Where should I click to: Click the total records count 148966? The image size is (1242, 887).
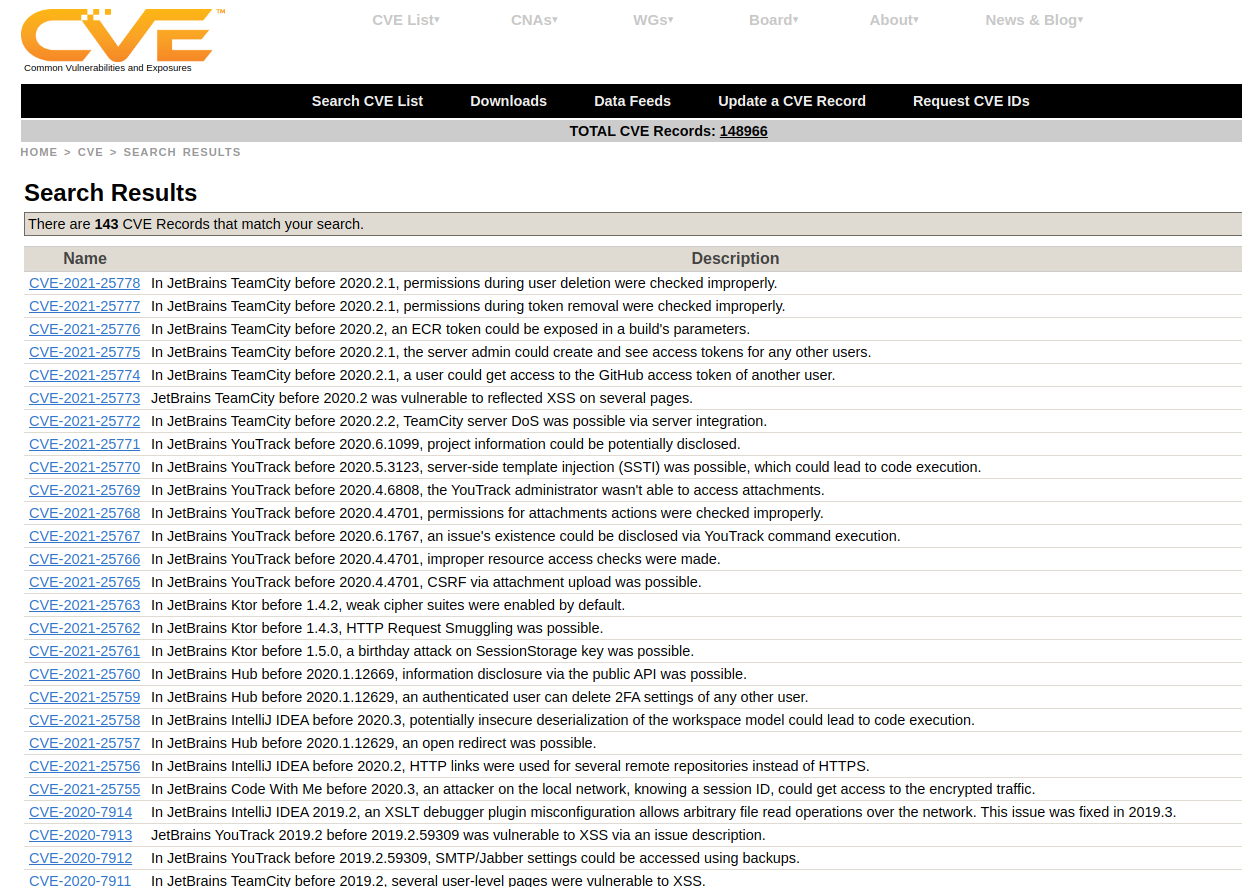pyautogui.click(x=744, y=131)
